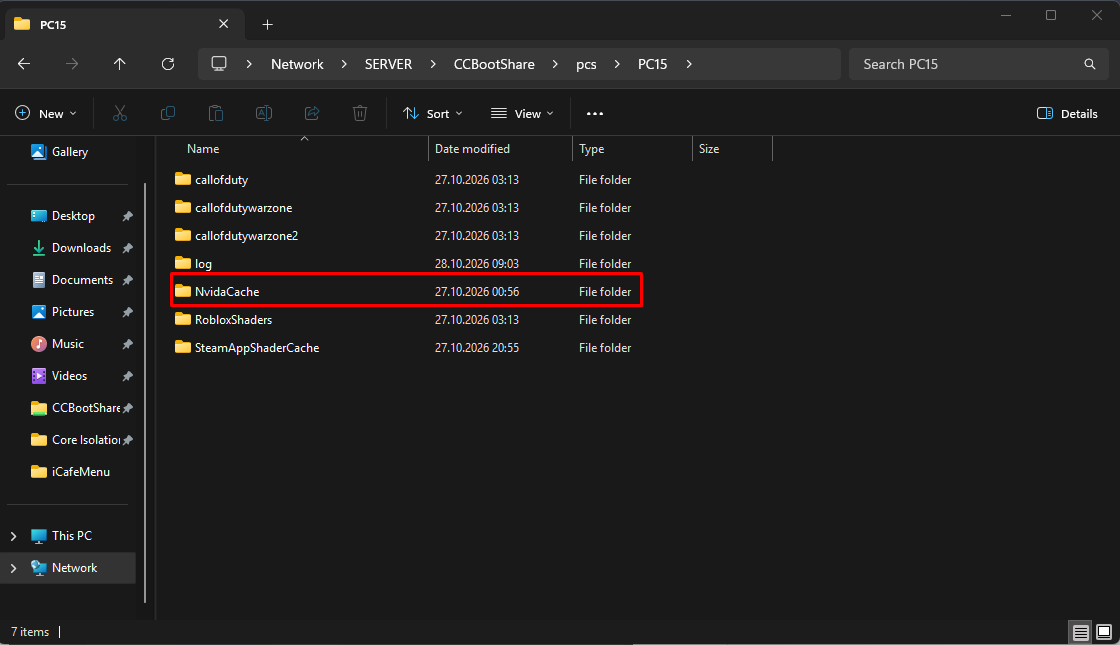Viewport: 1120px width, 645px height.
Task: Click the Delete trash icon
Action: pos(360,114)
